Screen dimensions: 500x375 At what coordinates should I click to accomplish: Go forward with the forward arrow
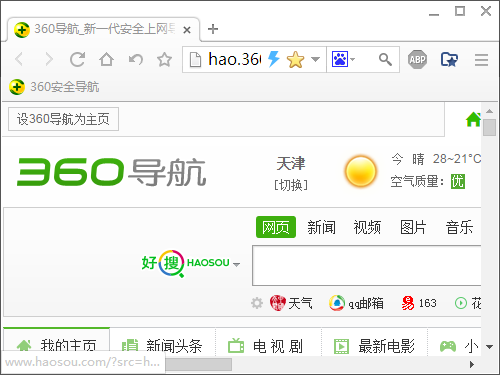(49, 60)
